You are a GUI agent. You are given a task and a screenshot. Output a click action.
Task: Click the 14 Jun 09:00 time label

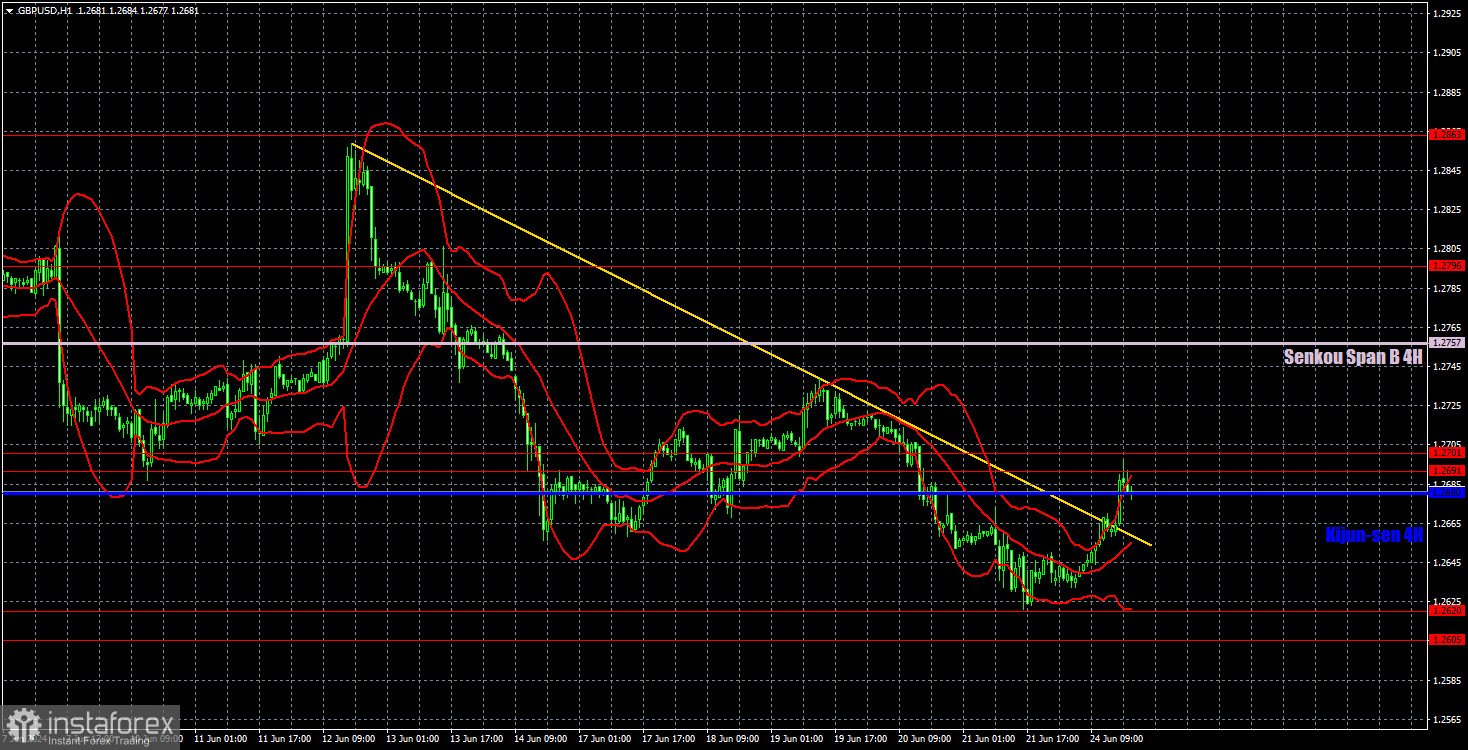click(x=539, y=740)
